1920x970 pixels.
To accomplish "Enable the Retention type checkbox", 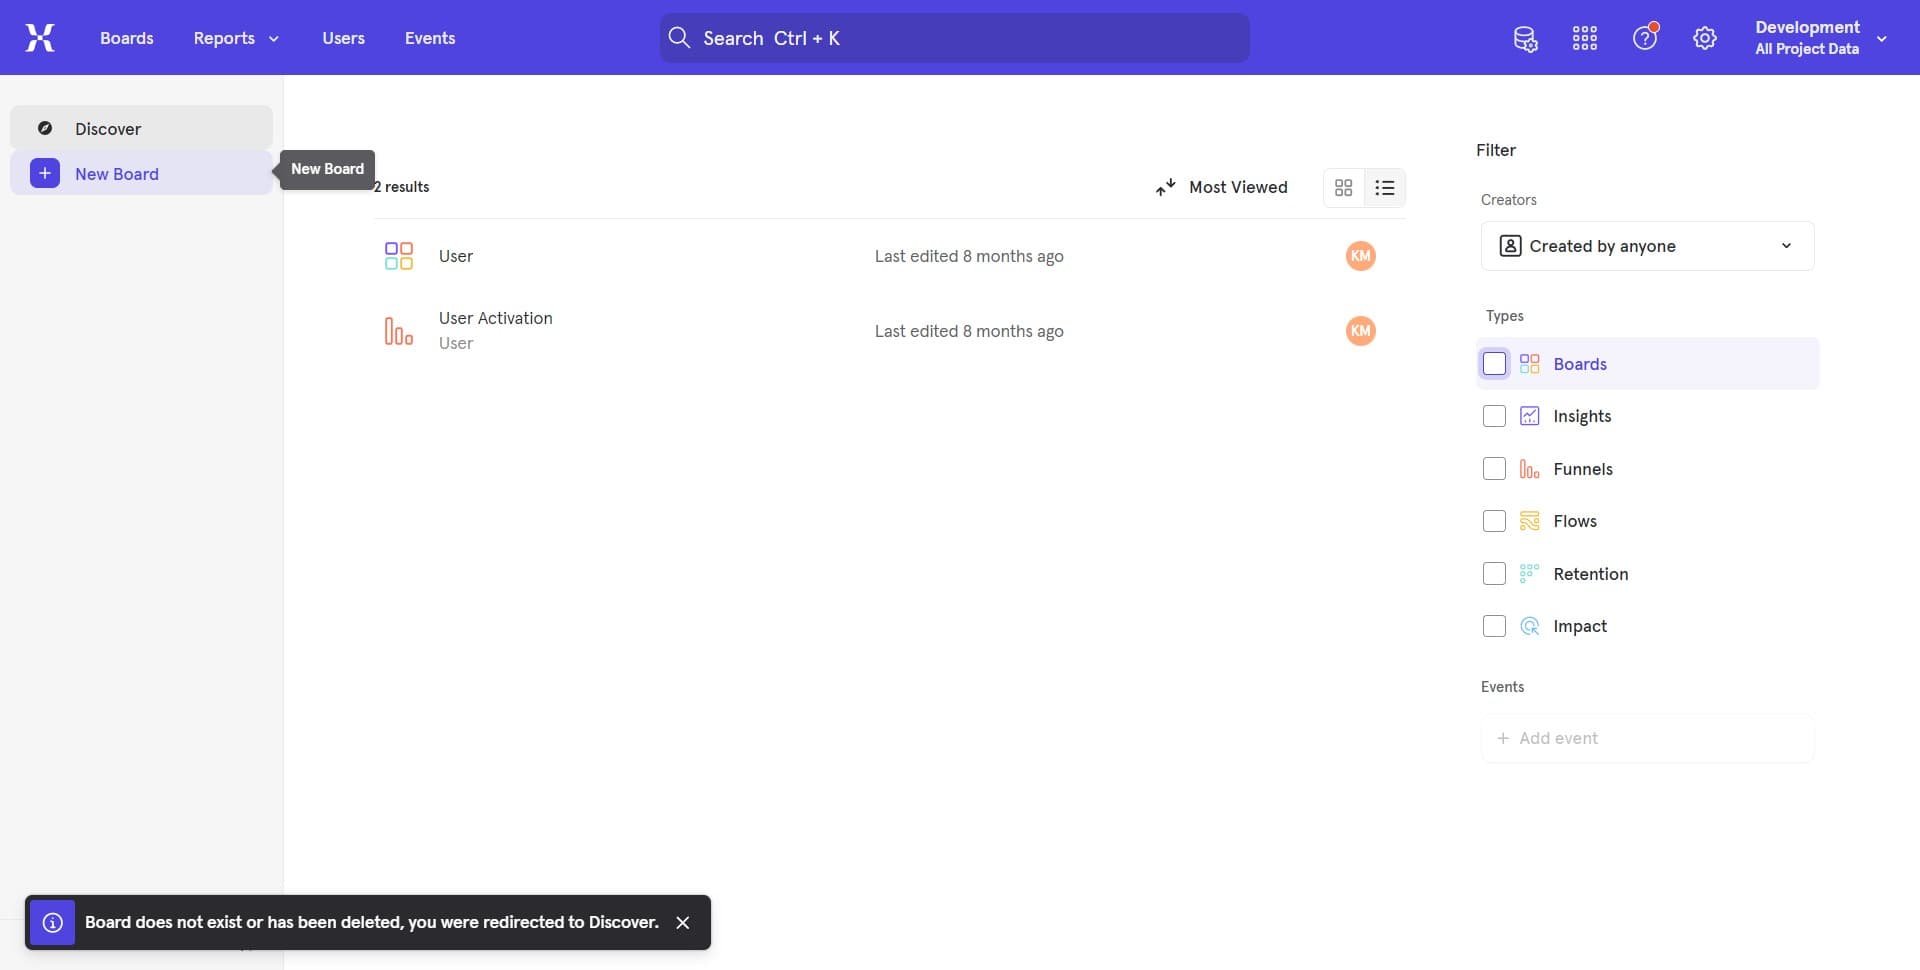I will 1495,573.
